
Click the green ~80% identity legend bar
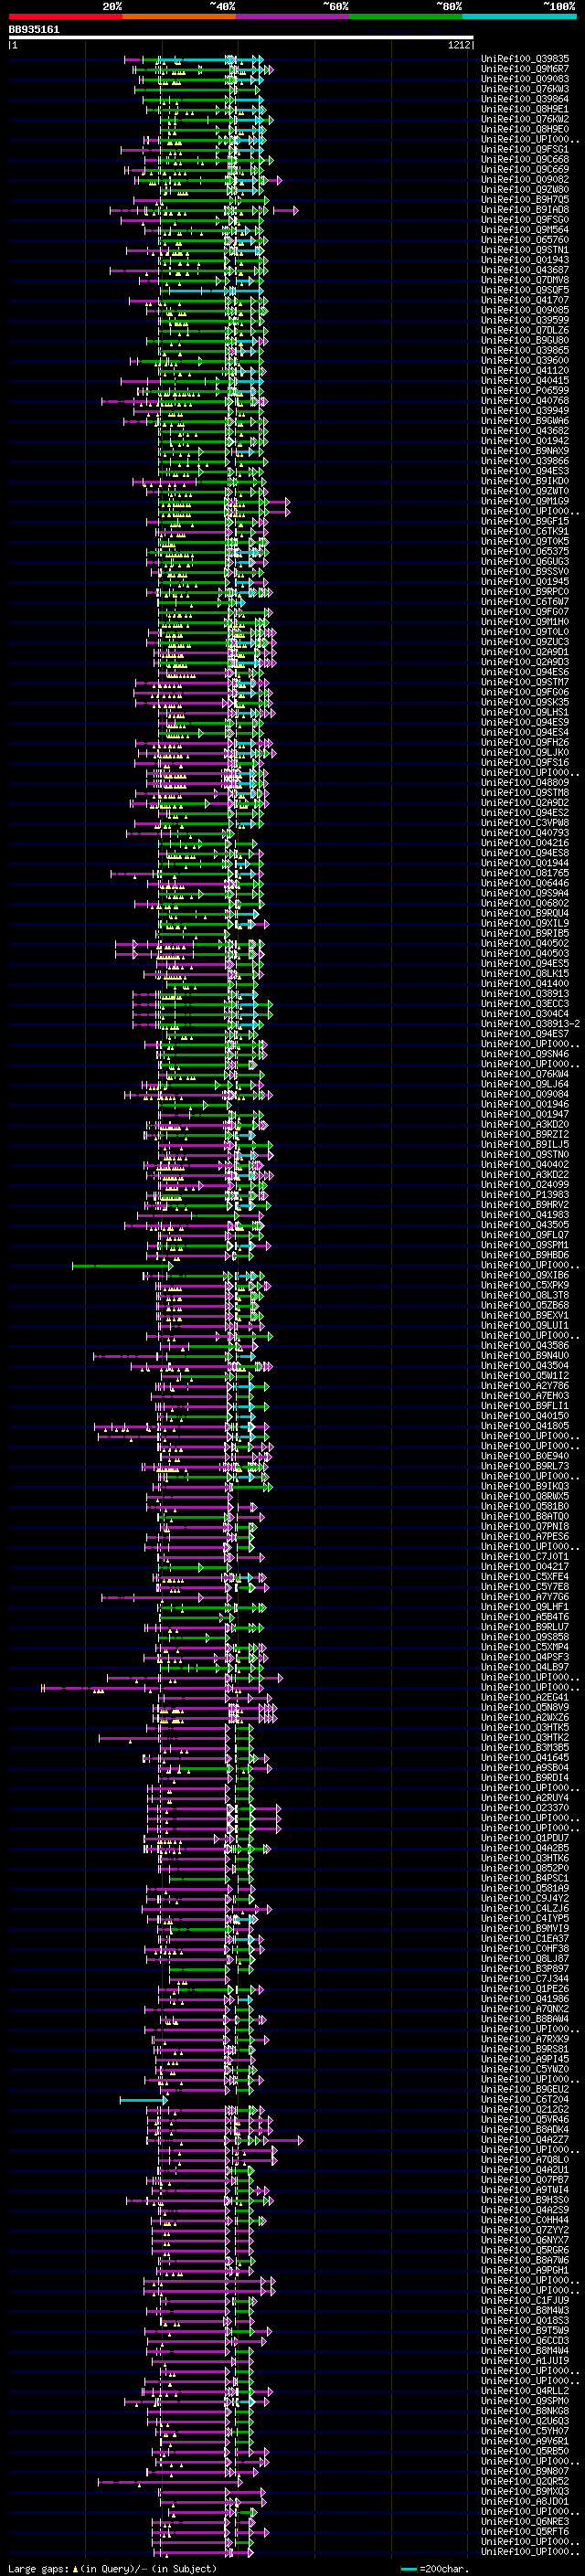click(x=406, y=16)
